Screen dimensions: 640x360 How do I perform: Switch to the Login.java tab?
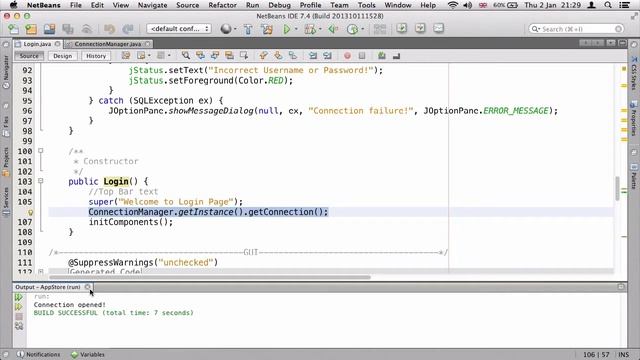pyautogui.click(x=37, y=44)
